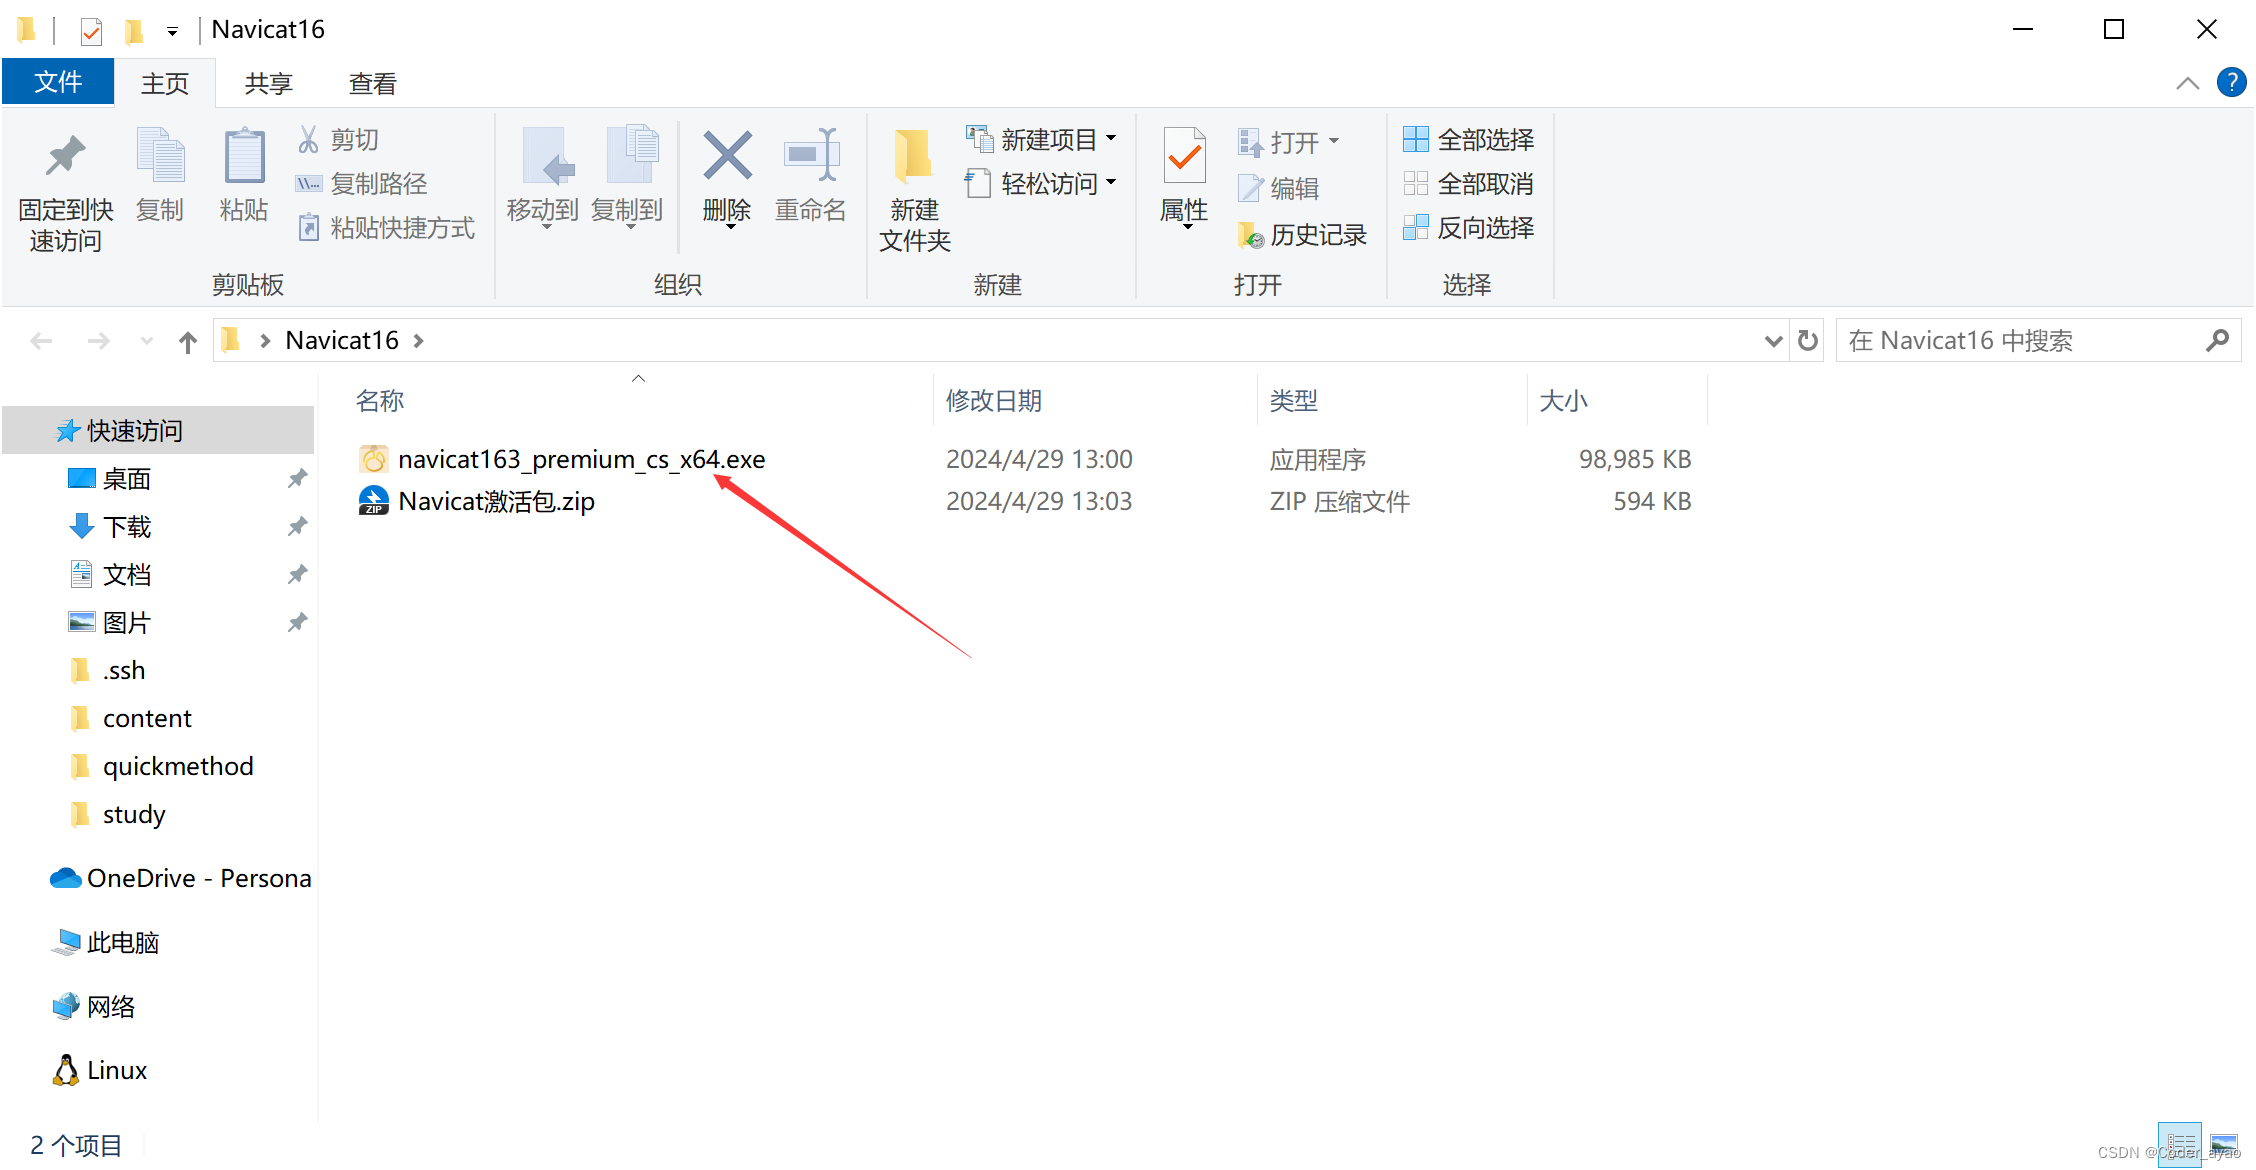This screenshot has width=2256, height=1170.
Task: Switch to the View tab
Action: [373, 83]
